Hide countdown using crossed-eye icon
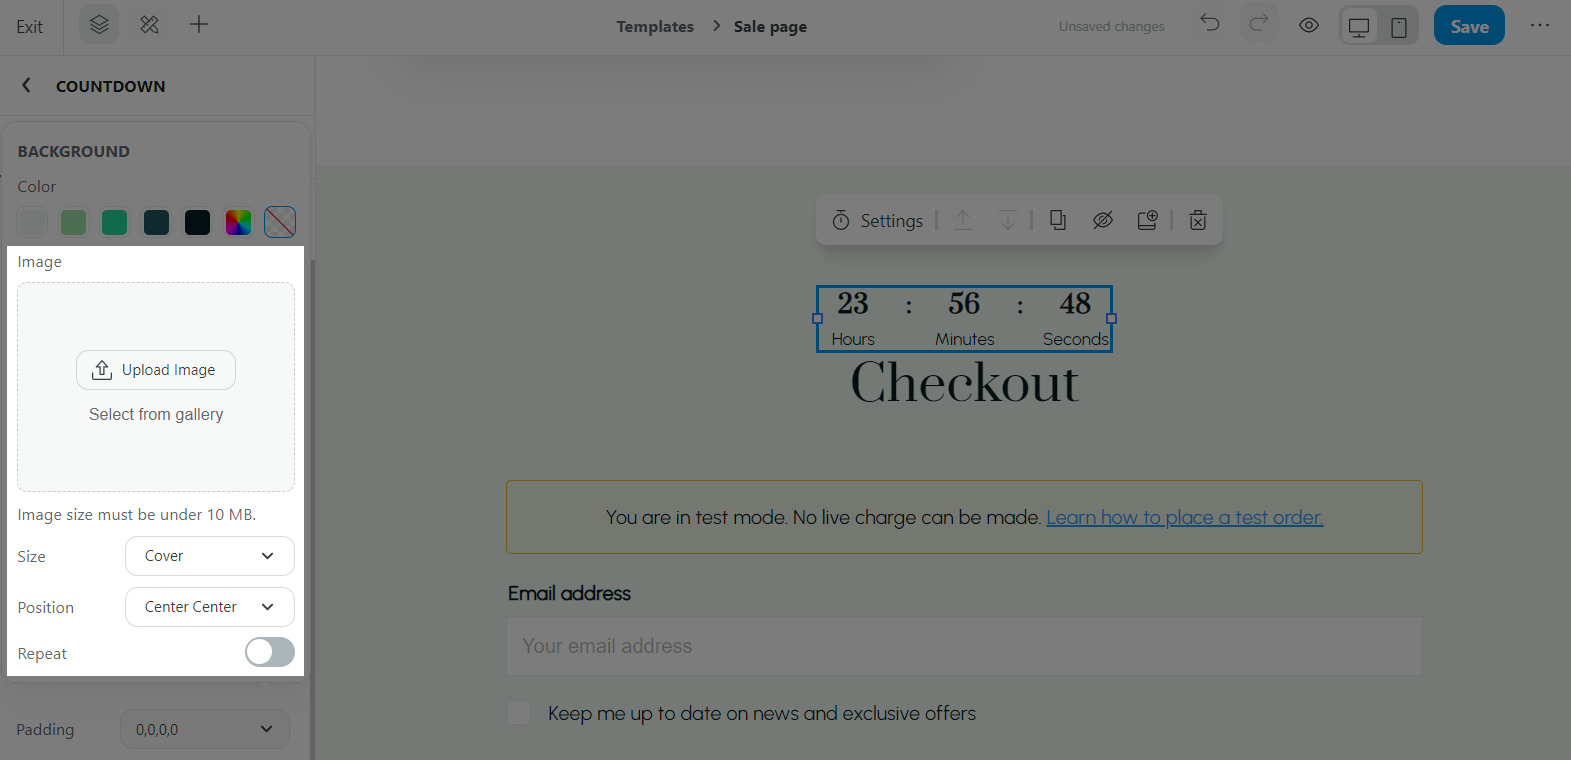 coord(1102,220)
